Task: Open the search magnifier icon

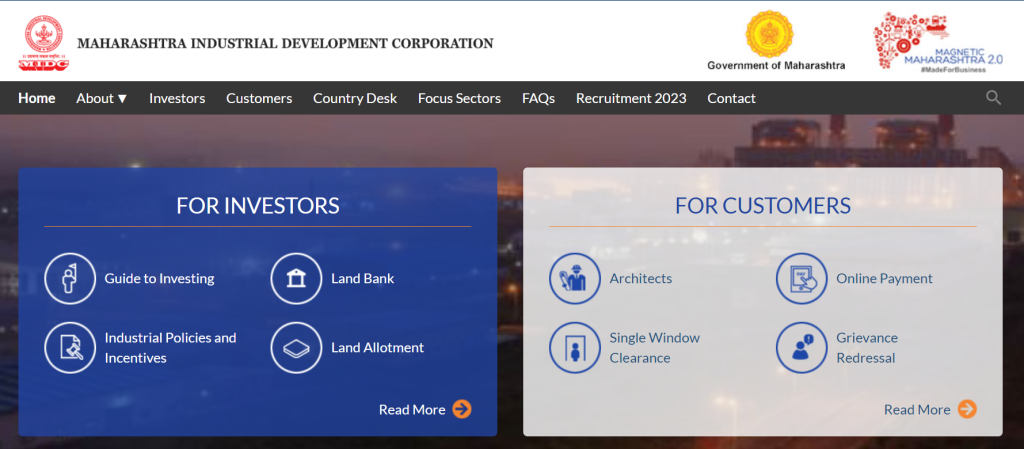Action: pos(993,98)
